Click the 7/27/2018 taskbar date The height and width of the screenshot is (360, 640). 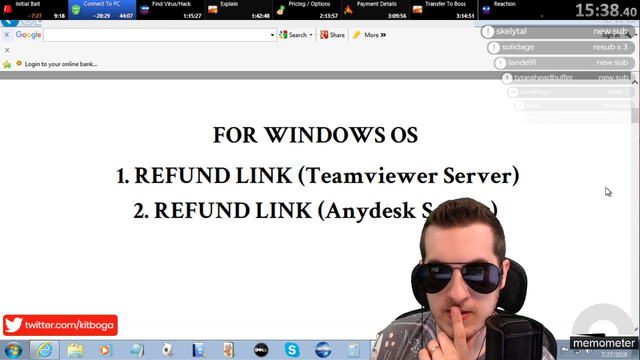[x=614, y=355]
